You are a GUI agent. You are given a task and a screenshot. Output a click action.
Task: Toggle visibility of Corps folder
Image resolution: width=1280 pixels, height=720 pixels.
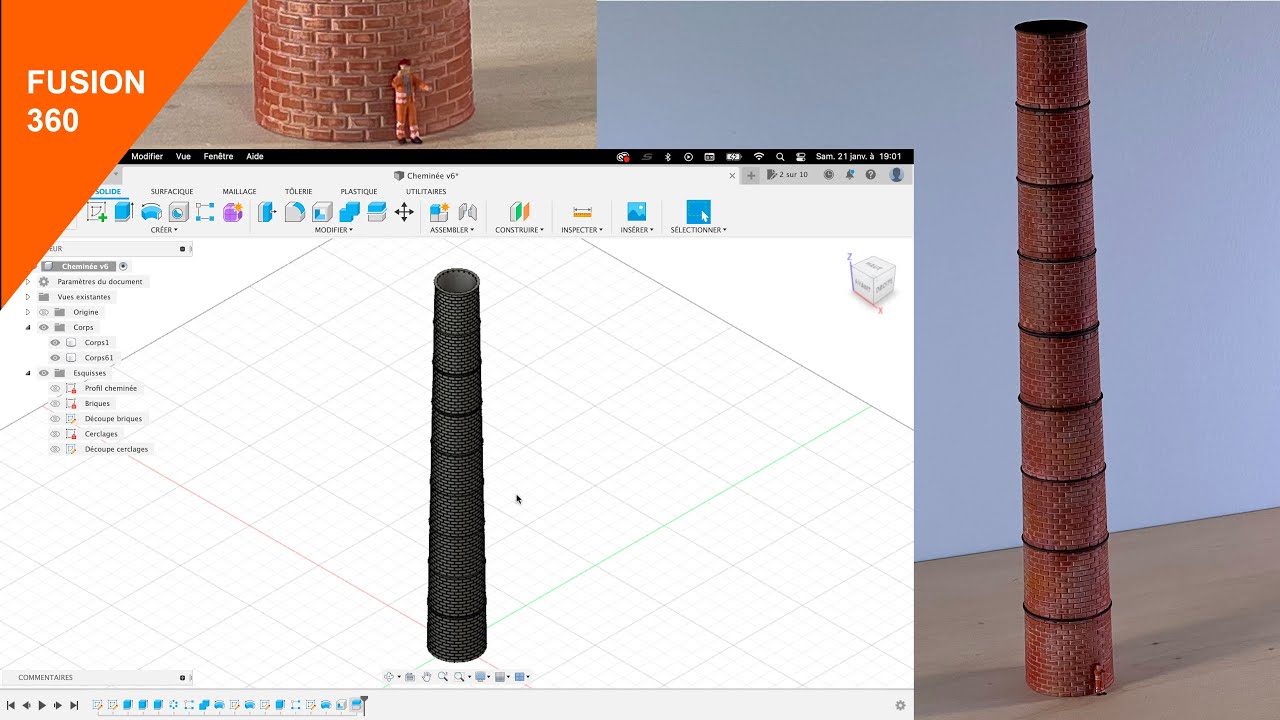44,327
